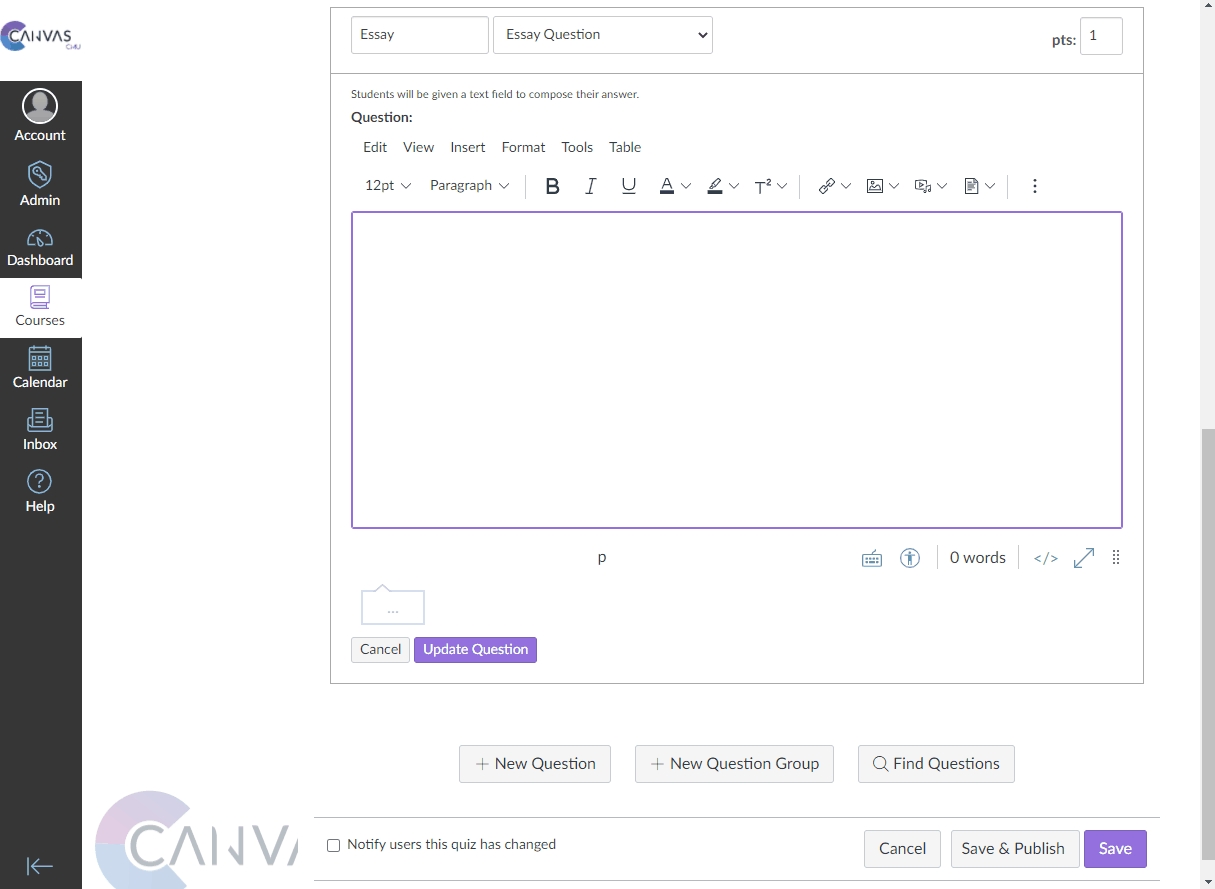Image resolution: width=1215 pixels, height=889 pixels.
Task: Open the text color picker
Action: pos(667,186)
